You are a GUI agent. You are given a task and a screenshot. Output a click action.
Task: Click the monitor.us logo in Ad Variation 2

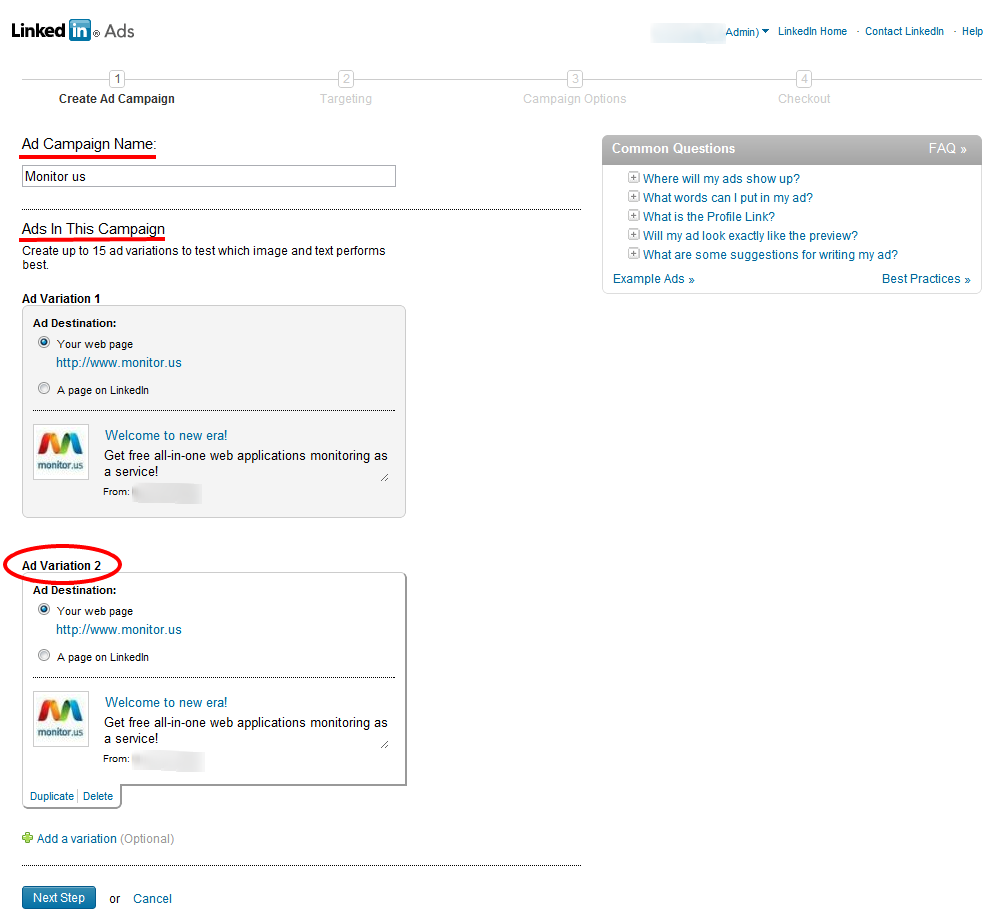[x=61, y=719]
